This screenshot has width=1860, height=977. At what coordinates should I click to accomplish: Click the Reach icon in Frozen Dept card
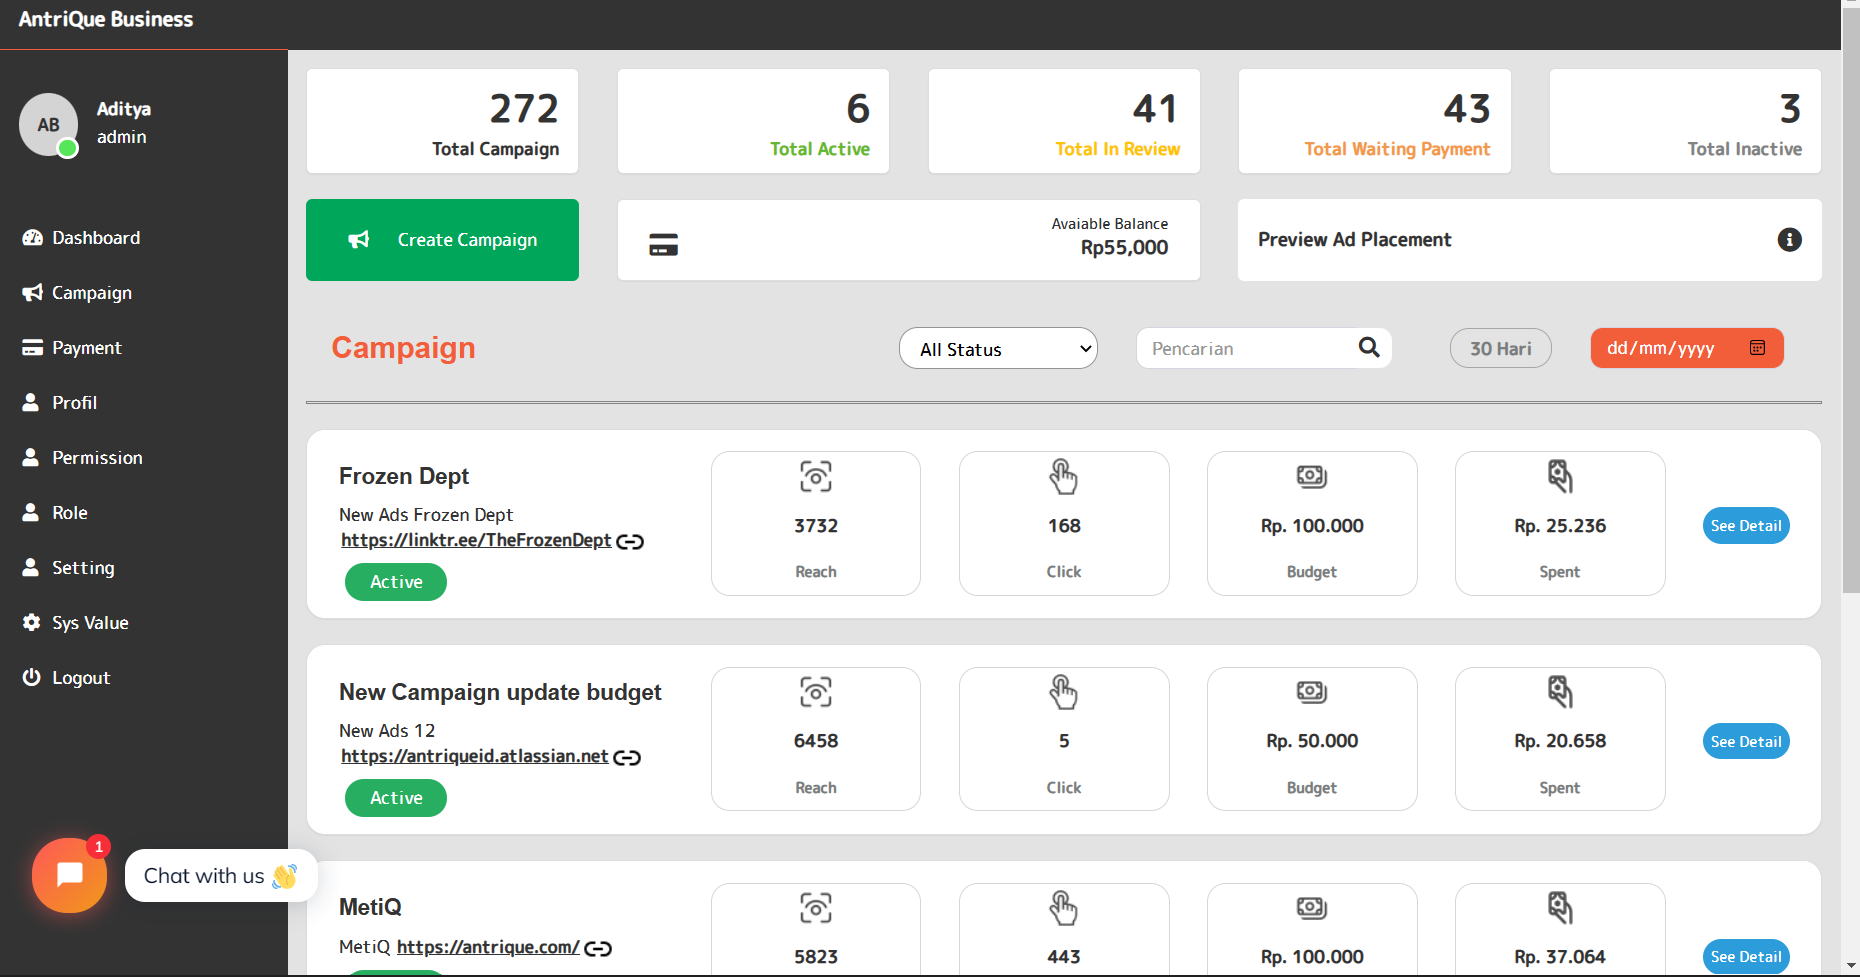point(815,477)
